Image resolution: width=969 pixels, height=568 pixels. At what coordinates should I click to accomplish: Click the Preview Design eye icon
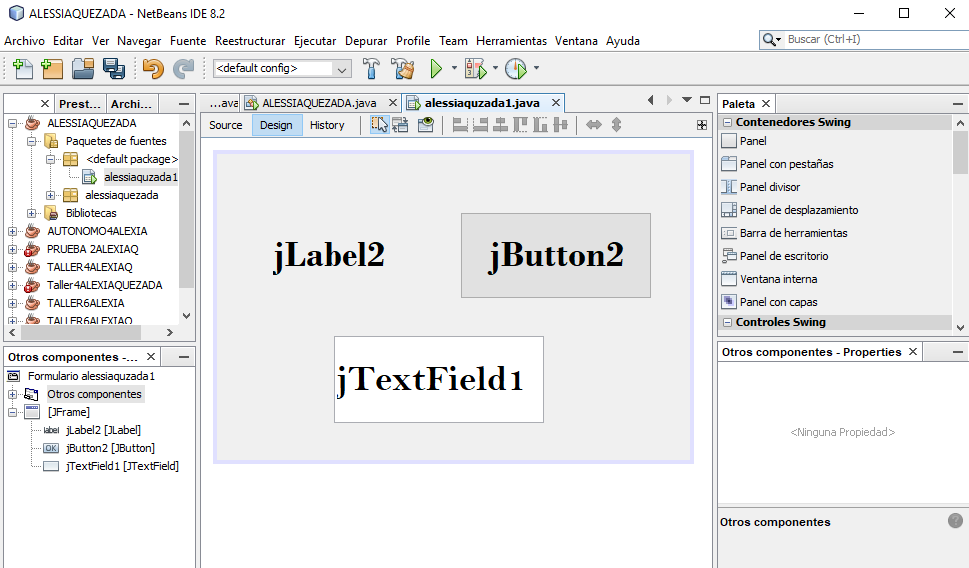426,125
